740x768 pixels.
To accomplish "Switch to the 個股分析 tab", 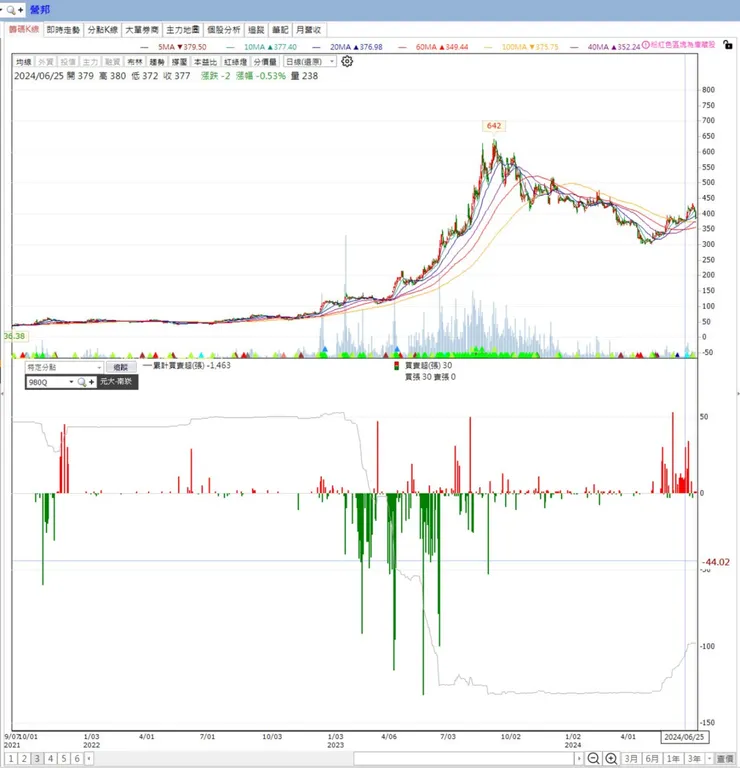I will (x=223, y=29).
